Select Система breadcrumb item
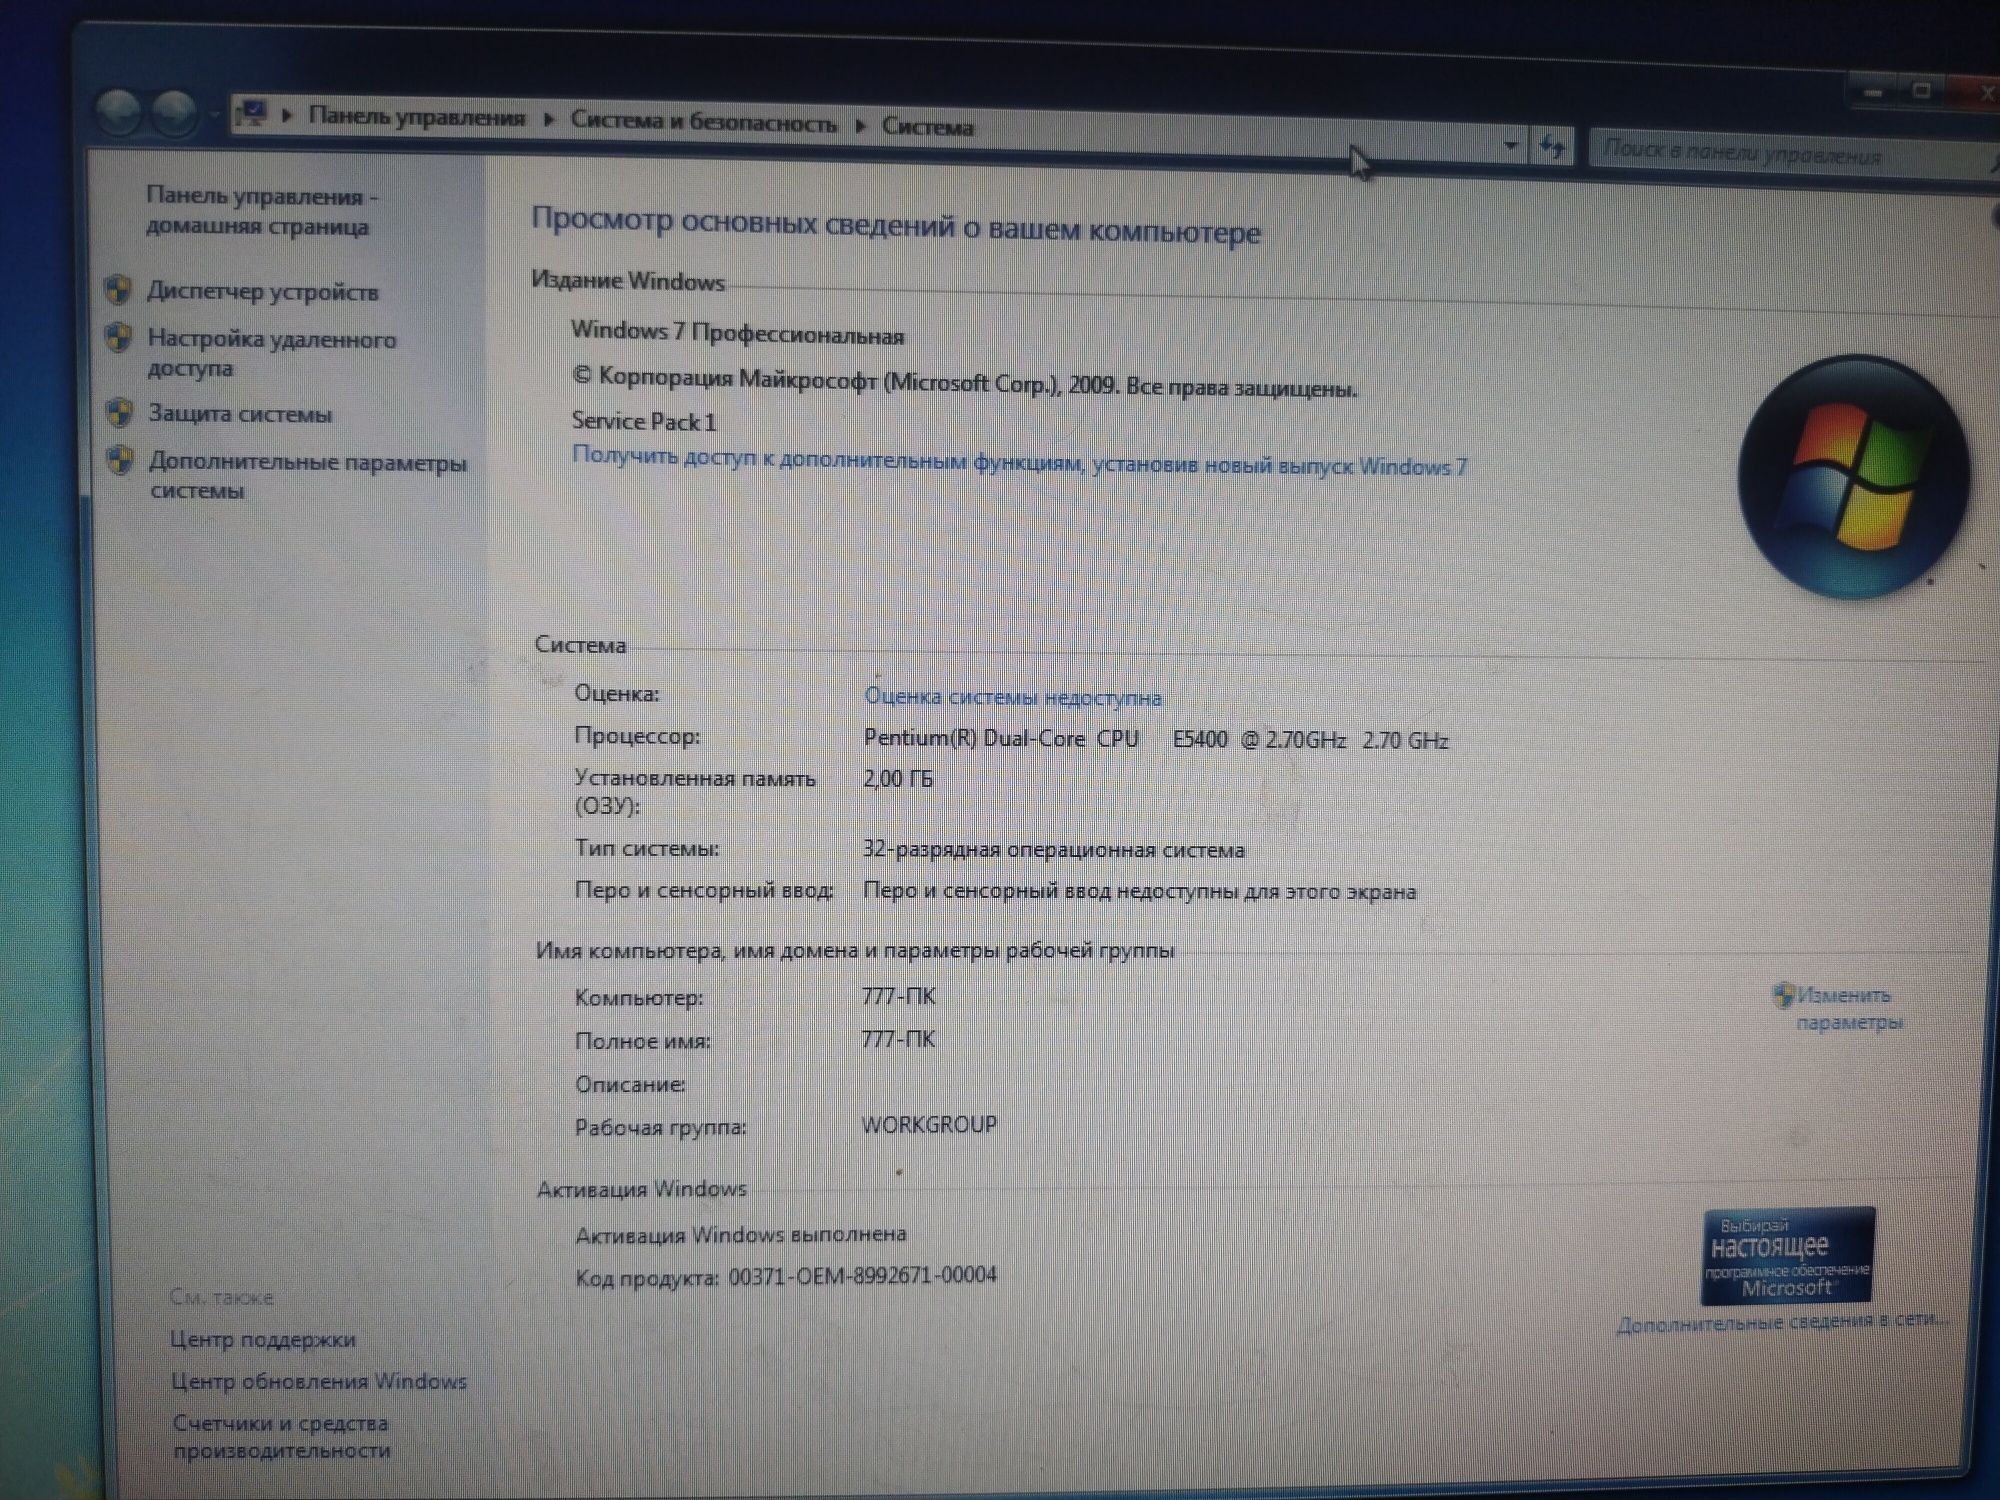 point(927,127)
